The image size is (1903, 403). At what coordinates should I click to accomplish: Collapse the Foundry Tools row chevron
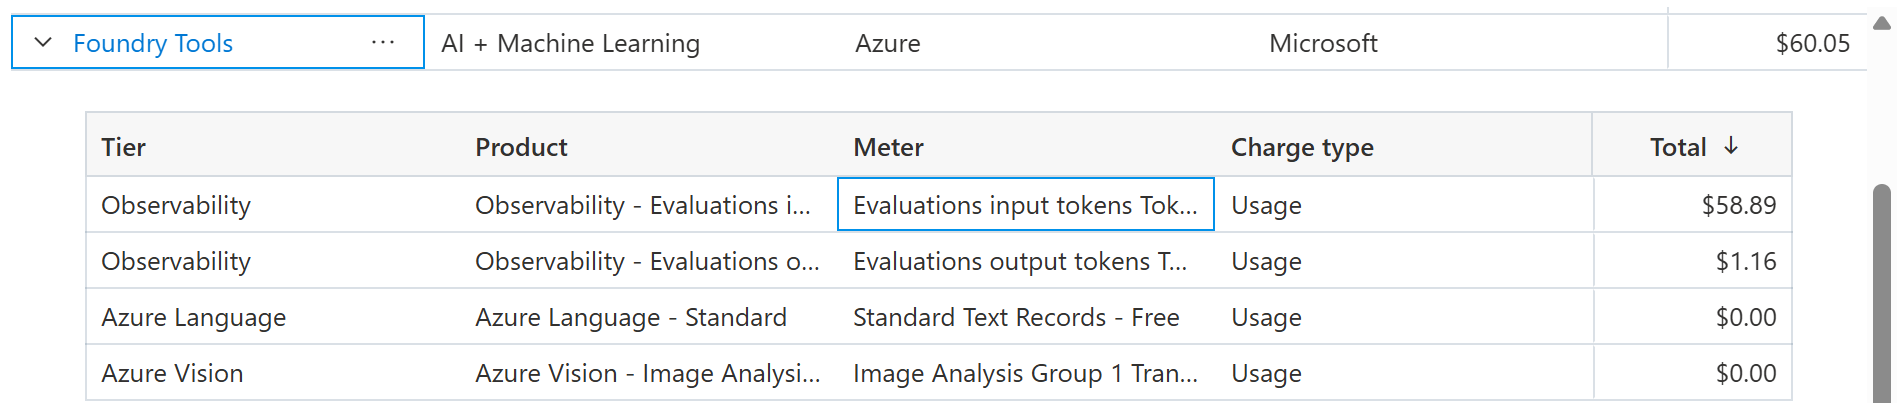pos(43,43)
